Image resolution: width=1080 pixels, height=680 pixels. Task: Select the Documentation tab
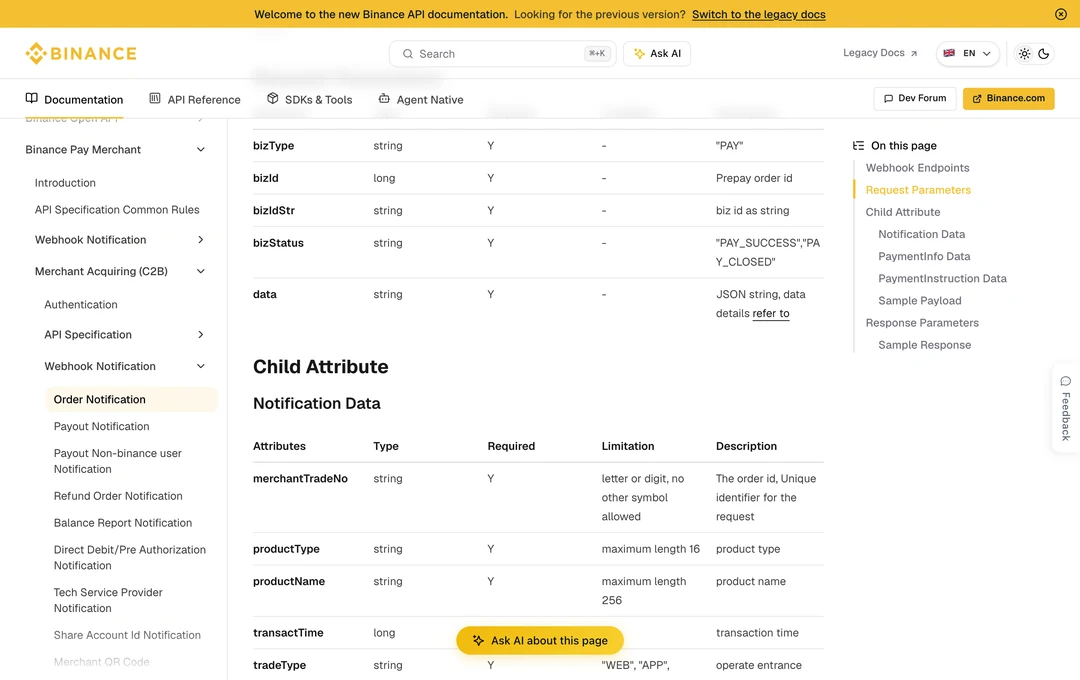click(74, 99)
